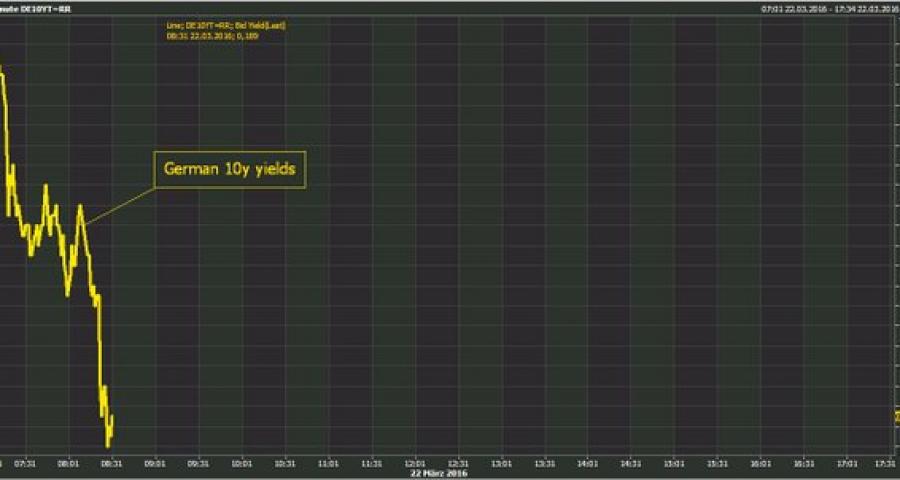This screenshot has height=480, width=900.
Task: Pick the 13:01 time axis label
Action: point(501,463)
